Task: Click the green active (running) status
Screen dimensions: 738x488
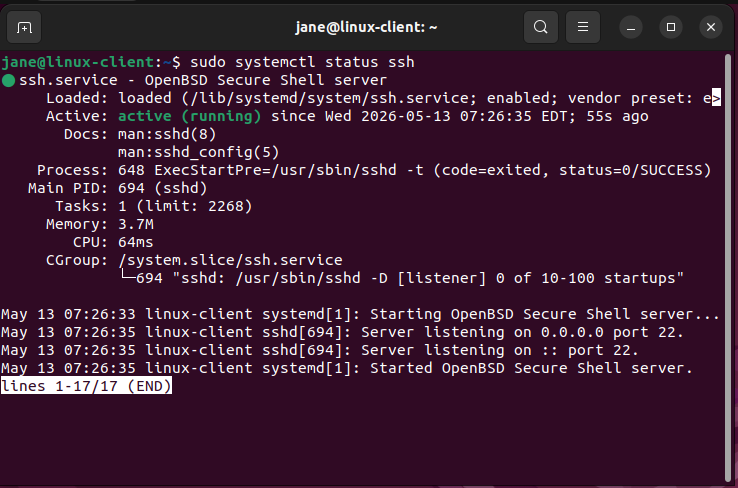Action: 189,116
